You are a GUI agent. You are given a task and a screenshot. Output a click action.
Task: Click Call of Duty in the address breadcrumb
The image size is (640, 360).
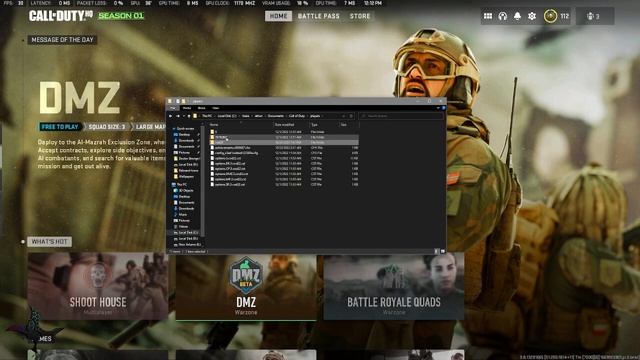point(297,116)
